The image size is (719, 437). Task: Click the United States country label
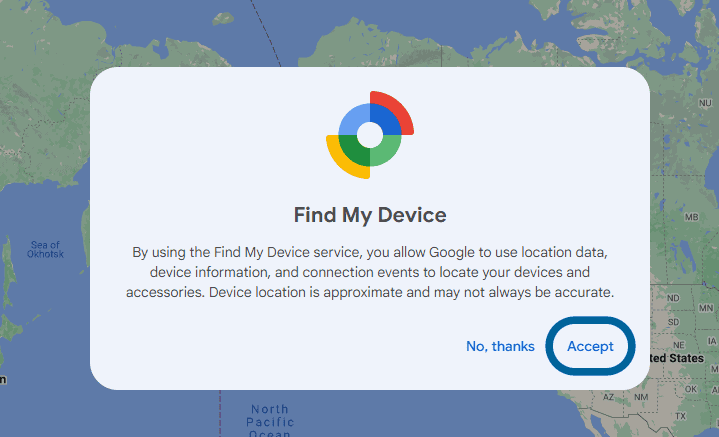click(677, 358)
